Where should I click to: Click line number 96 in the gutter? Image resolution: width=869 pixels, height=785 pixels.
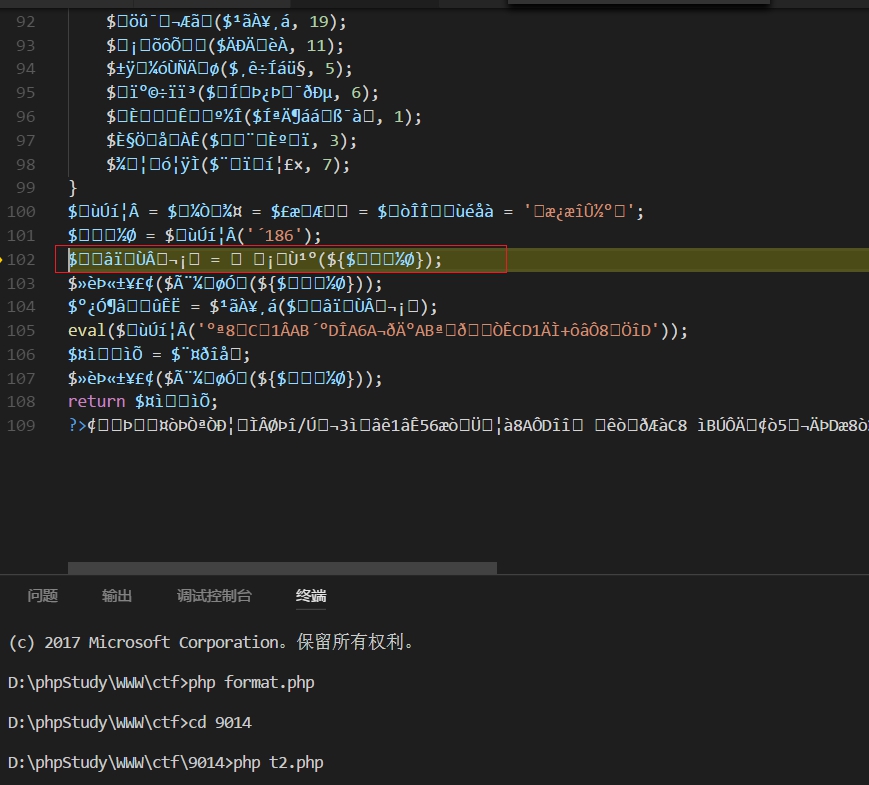coord(25,117)
